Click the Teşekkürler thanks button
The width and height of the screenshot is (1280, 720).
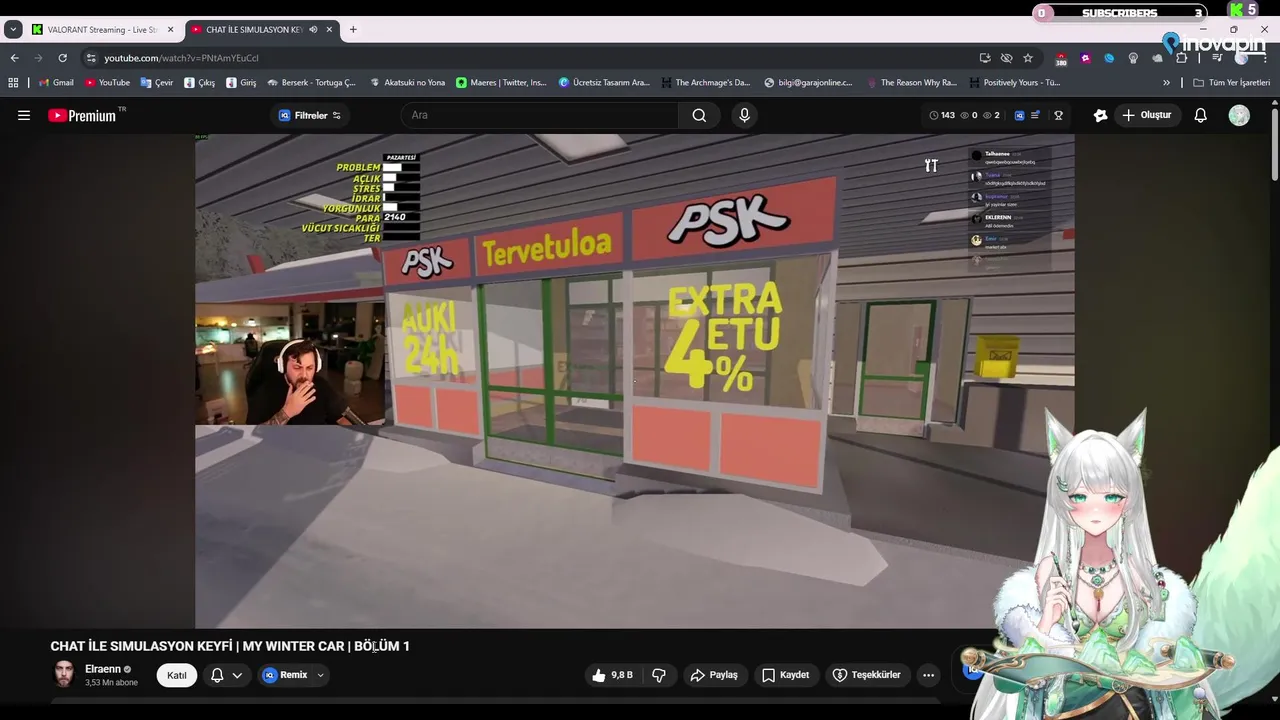pyautogui.click(x=867, y=675)
